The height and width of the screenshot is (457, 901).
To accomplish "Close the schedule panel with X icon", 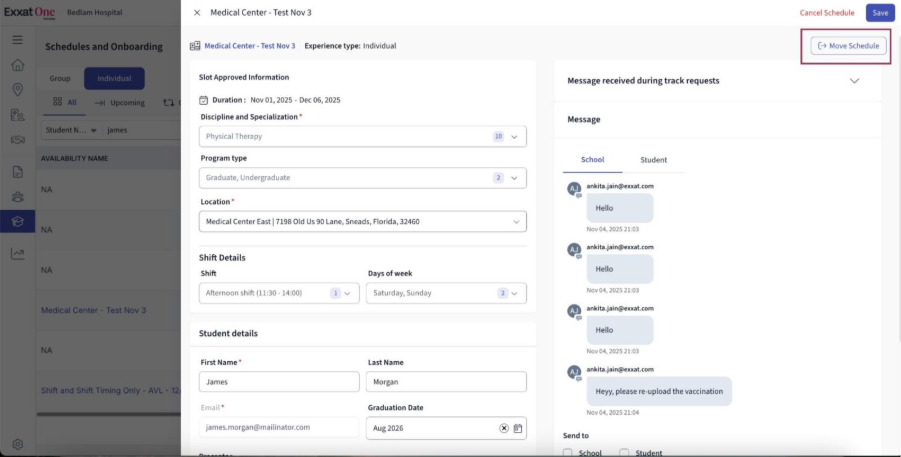I will (x=196, y=13).
